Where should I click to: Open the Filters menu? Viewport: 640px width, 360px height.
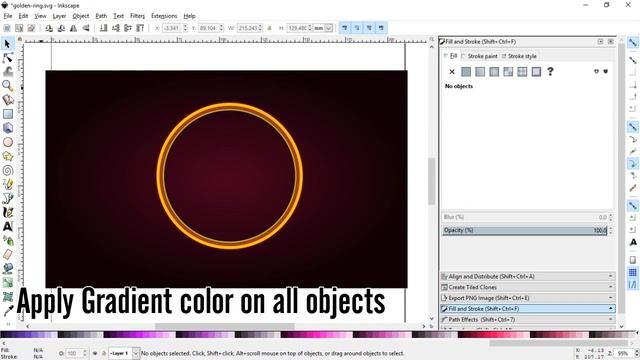[x=137, y=16]
